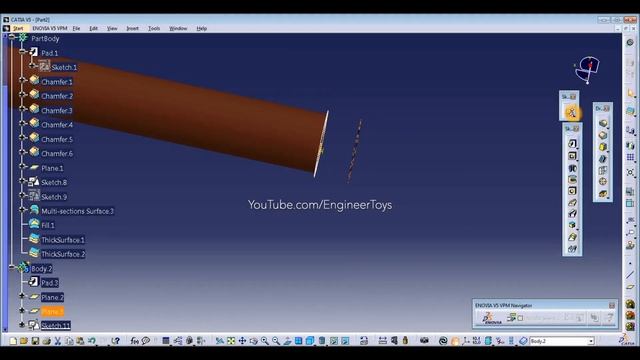Click the Fit All In view icon
Viewport: 640px width, 360px height.
[x=231, y=340]
